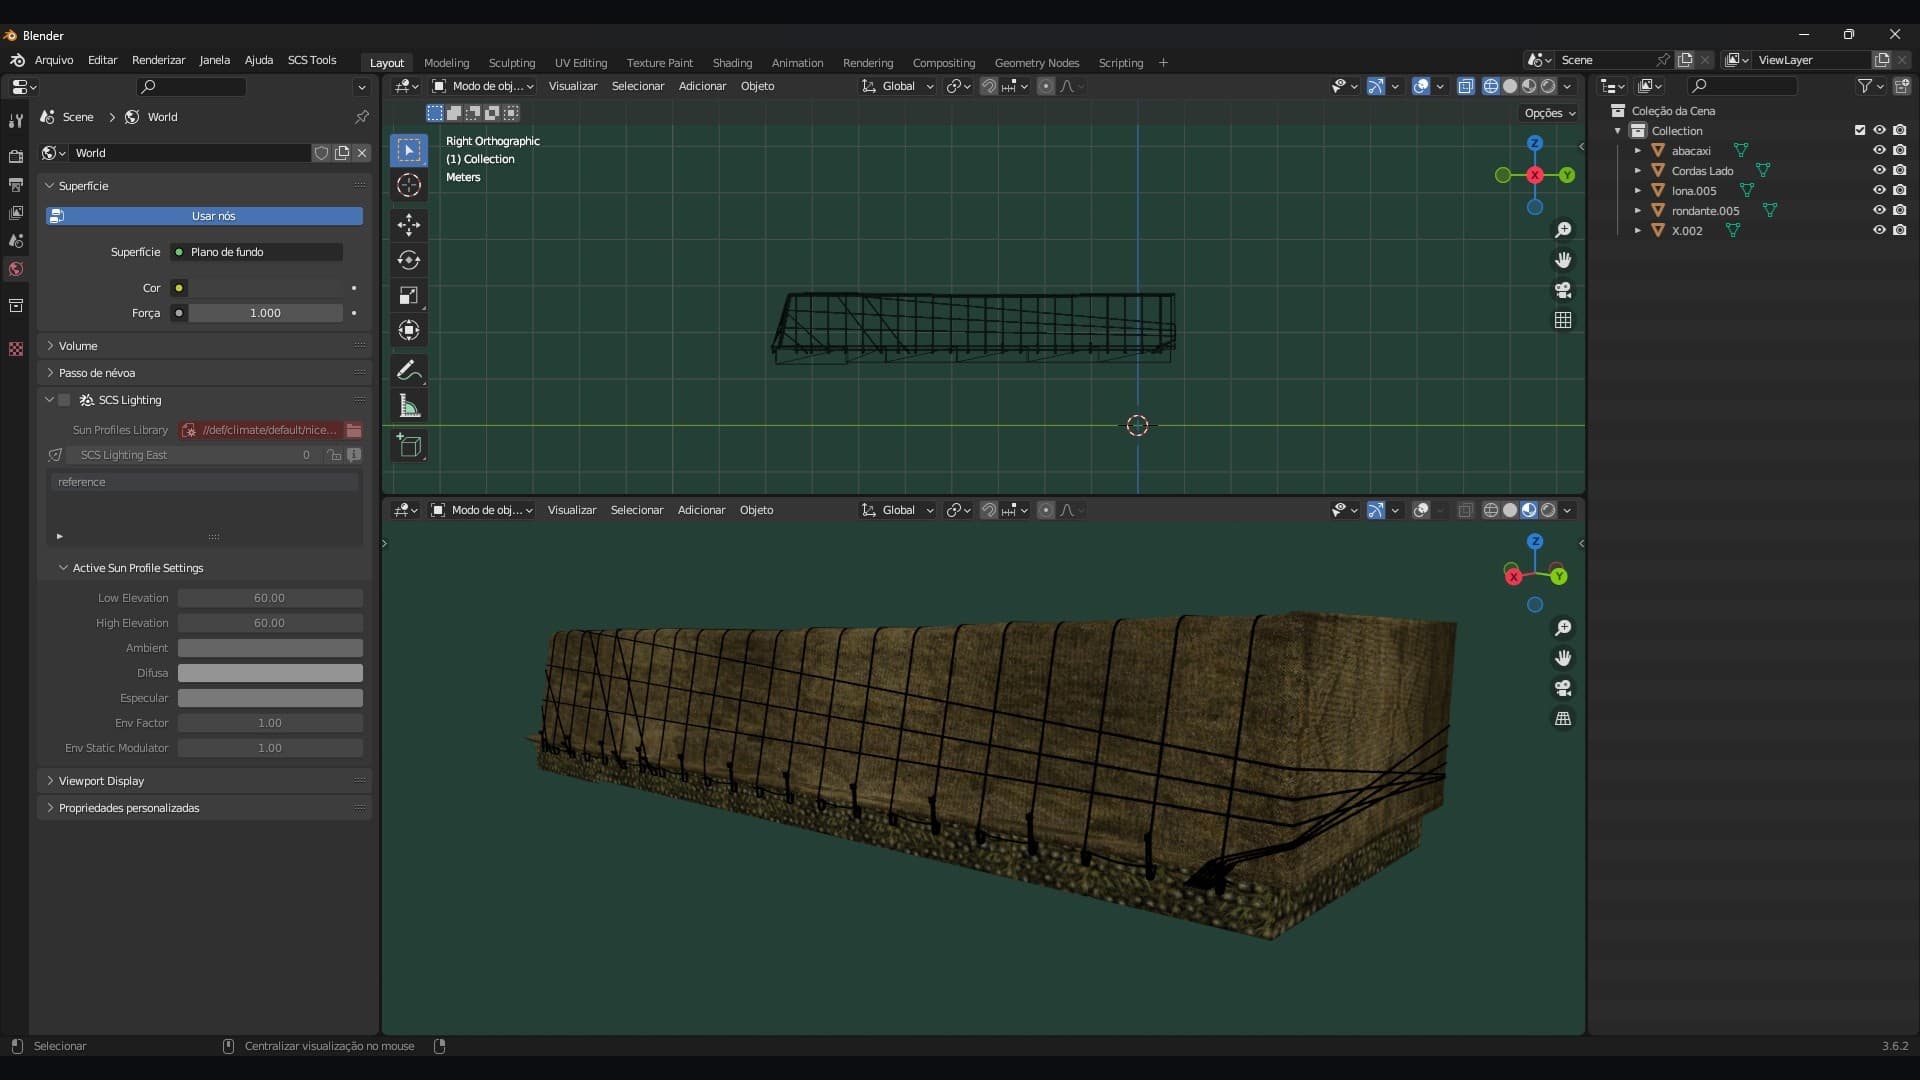The height and width of the screenshot is (1080, 1920).
Task: Open Texture properties checker icon
Action: click(x=15, y=349)
